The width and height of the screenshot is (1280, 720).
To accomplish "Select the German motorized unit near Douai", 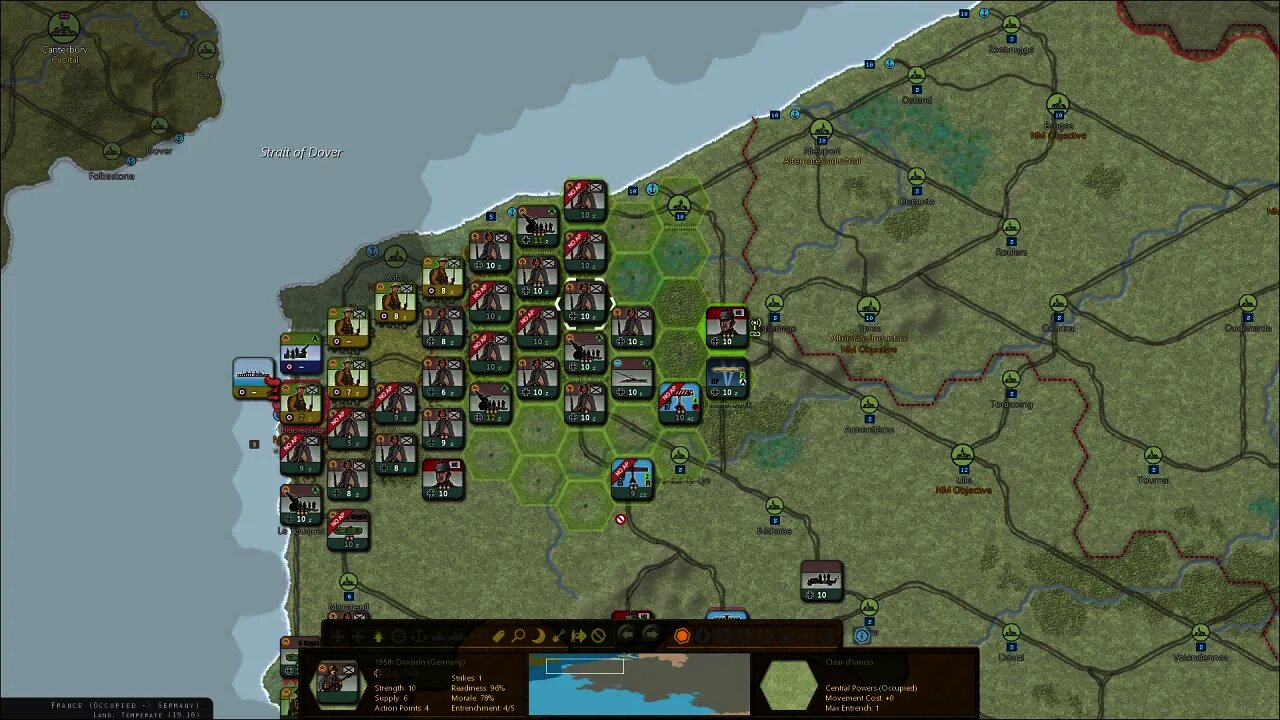I will (822, 581).
